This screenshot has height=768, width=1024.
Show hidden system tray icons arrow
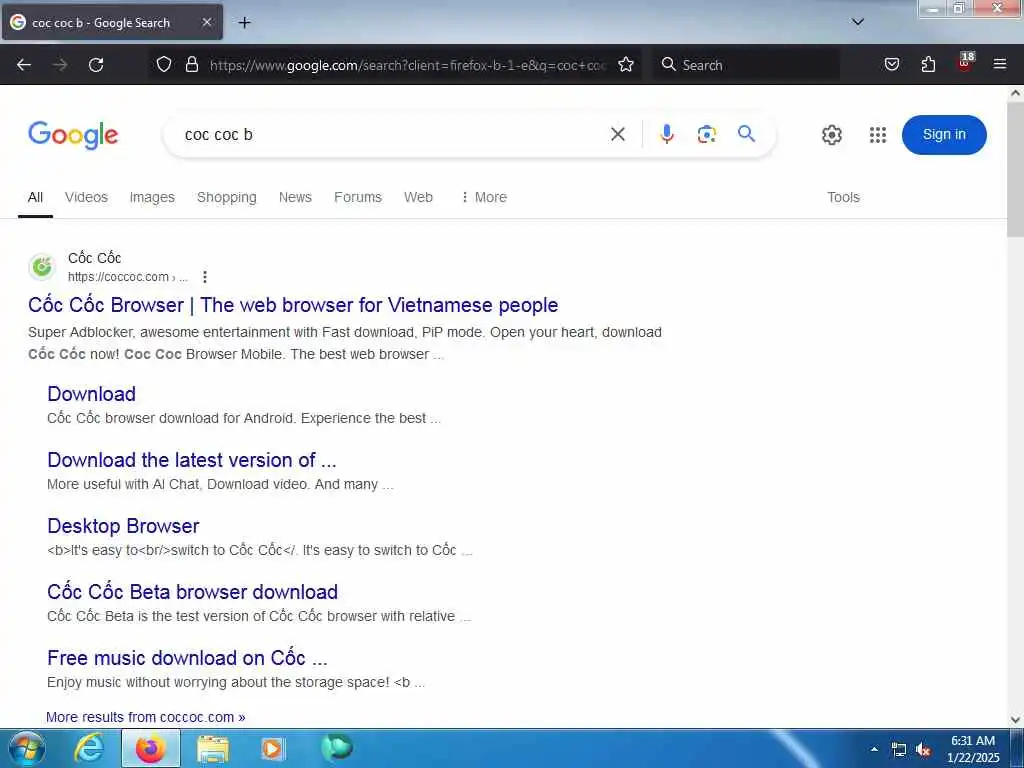pos(874,749)
